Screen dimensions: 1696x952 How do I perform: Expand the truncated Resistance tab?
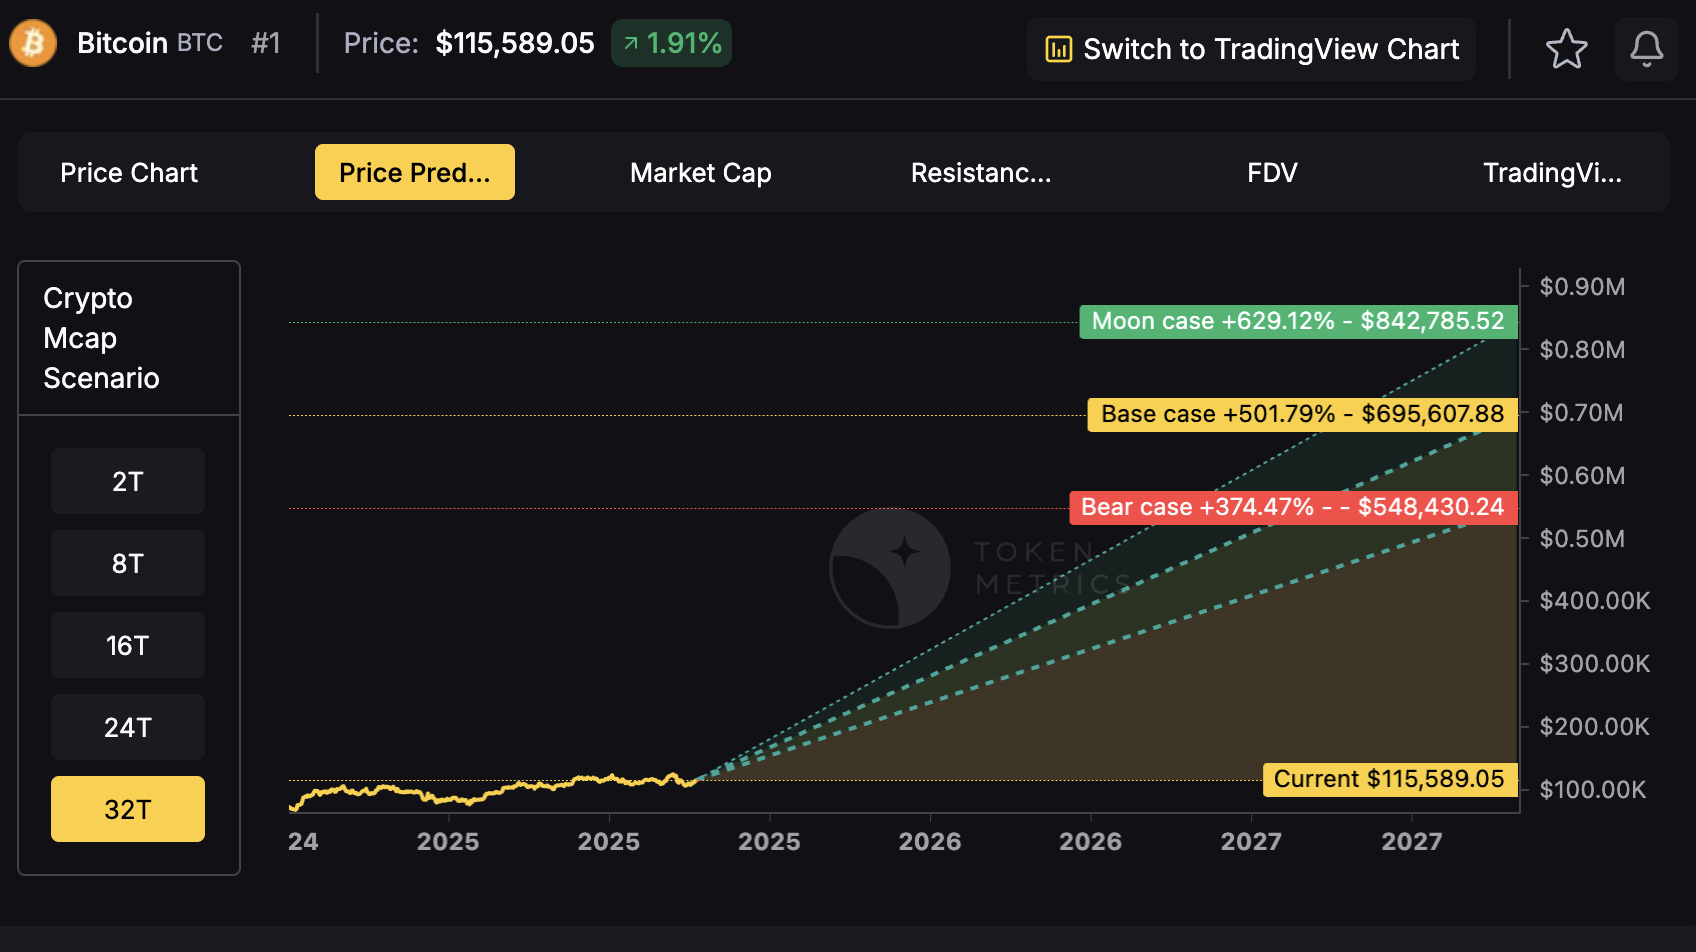point(981,172)
